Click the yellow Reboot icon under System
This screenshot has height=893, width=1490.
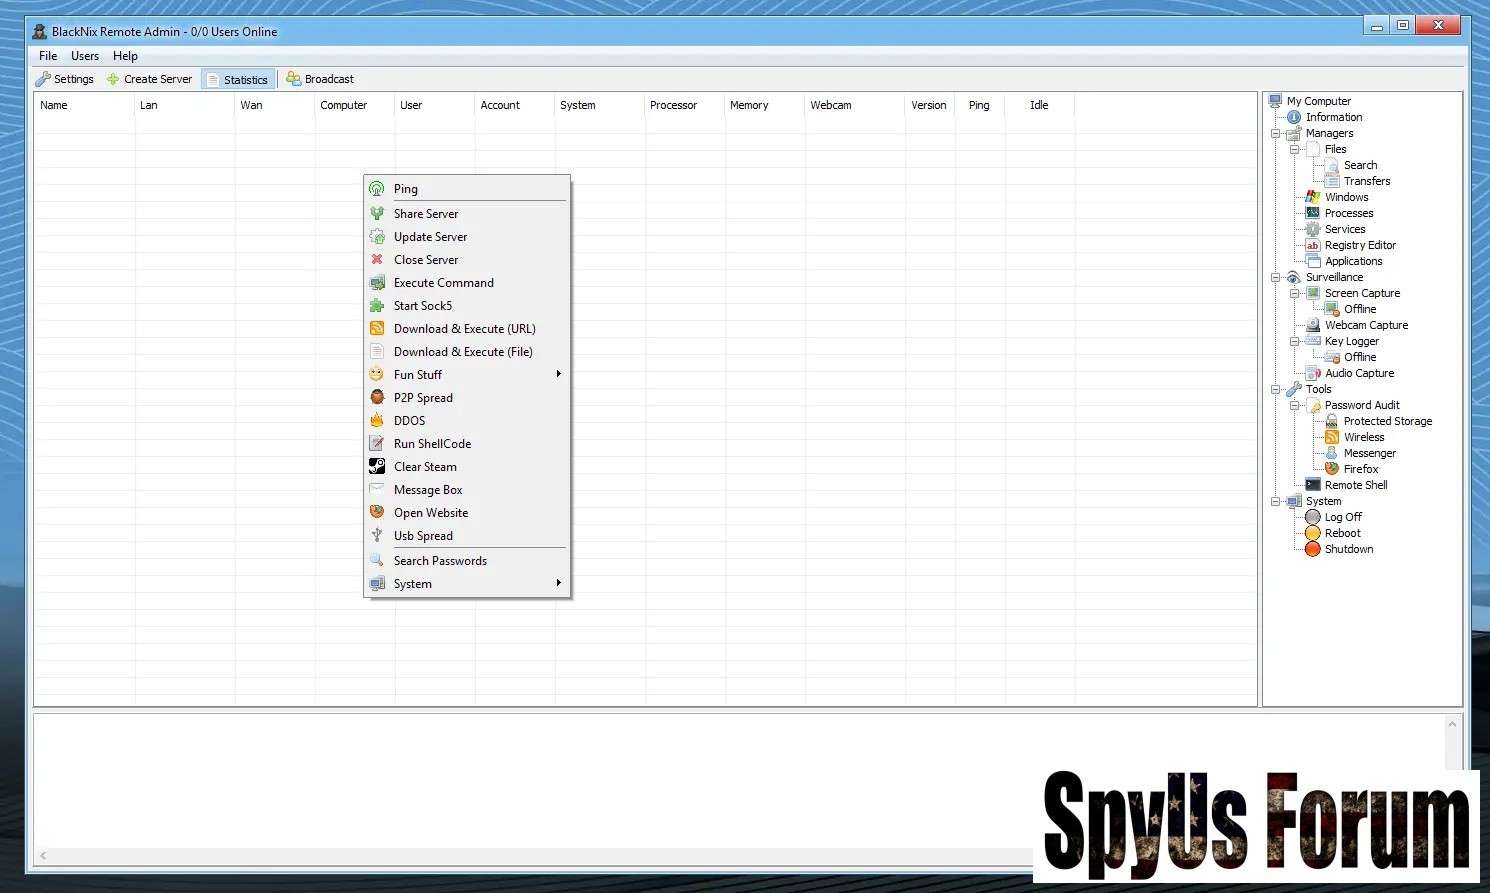1313,533
